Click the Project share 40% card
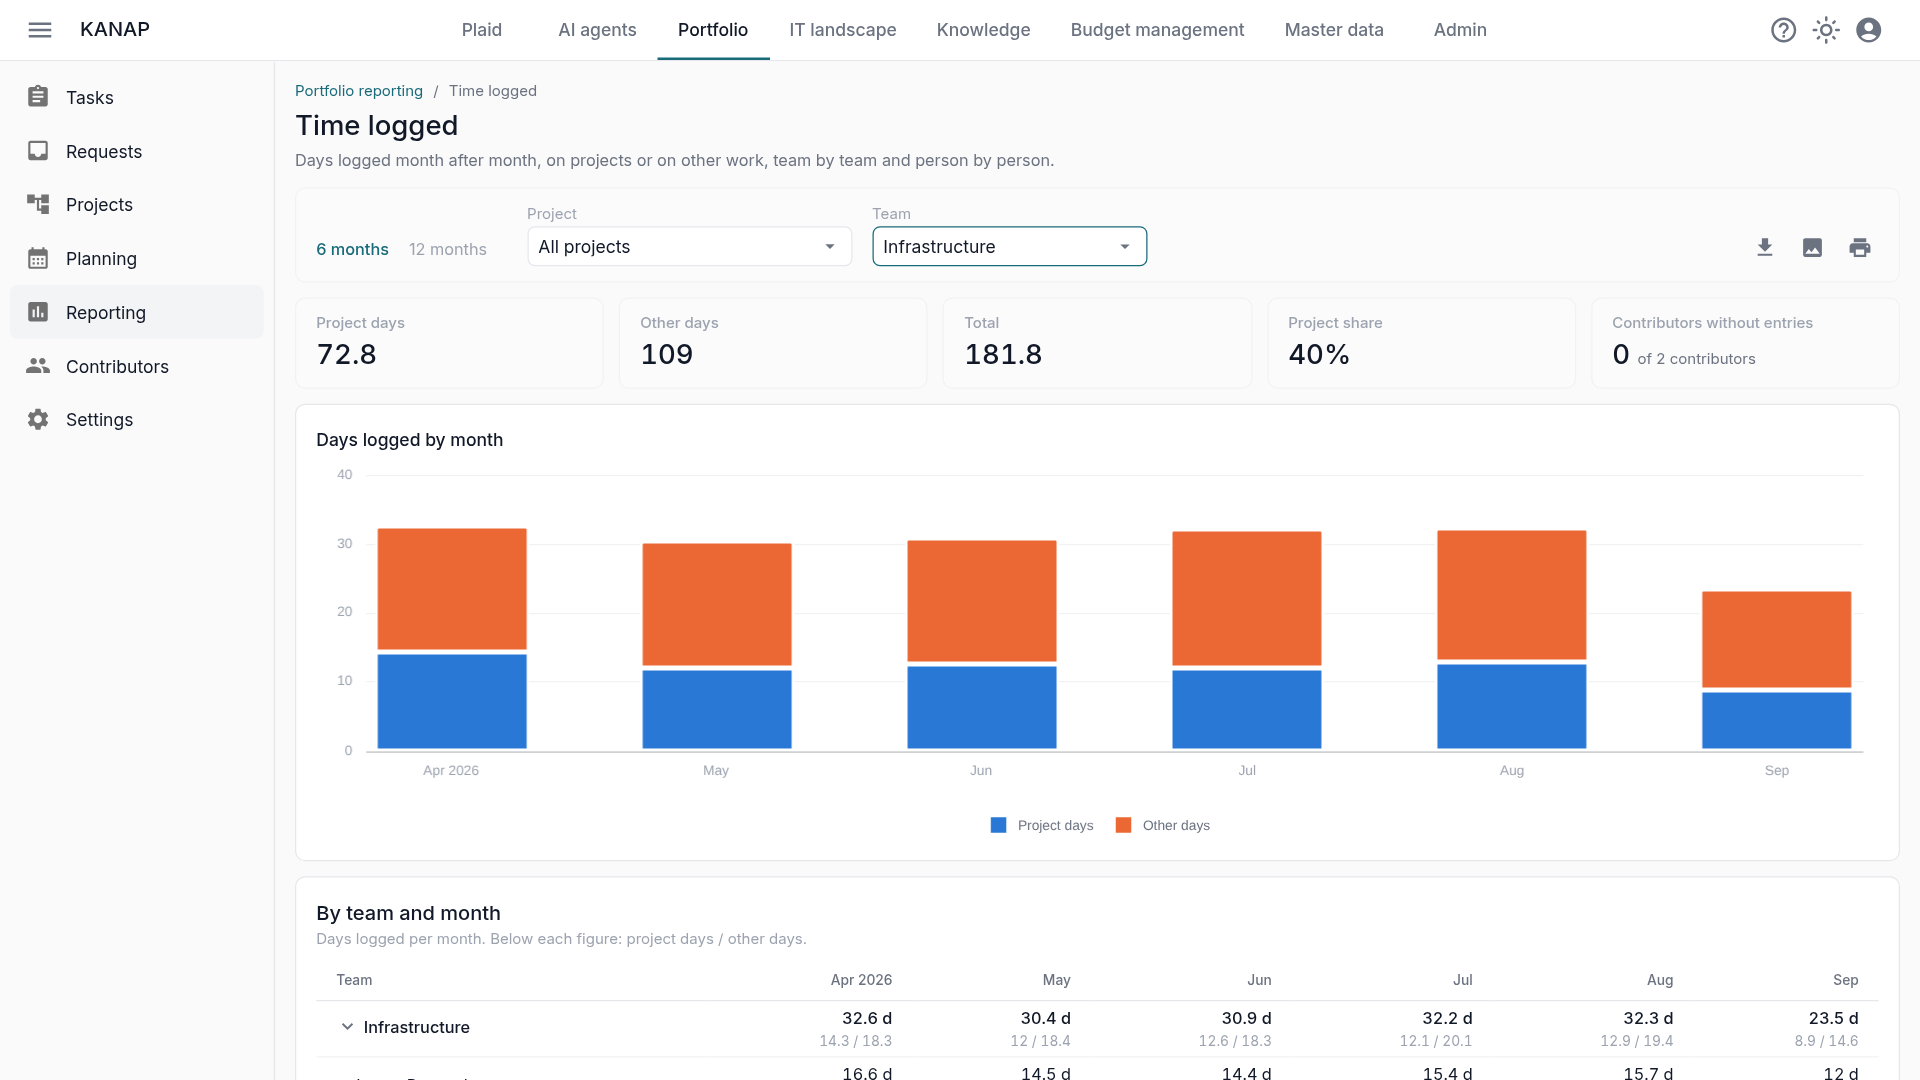This screenshot has width=1920, height=1080. (x=1421, y=343)
